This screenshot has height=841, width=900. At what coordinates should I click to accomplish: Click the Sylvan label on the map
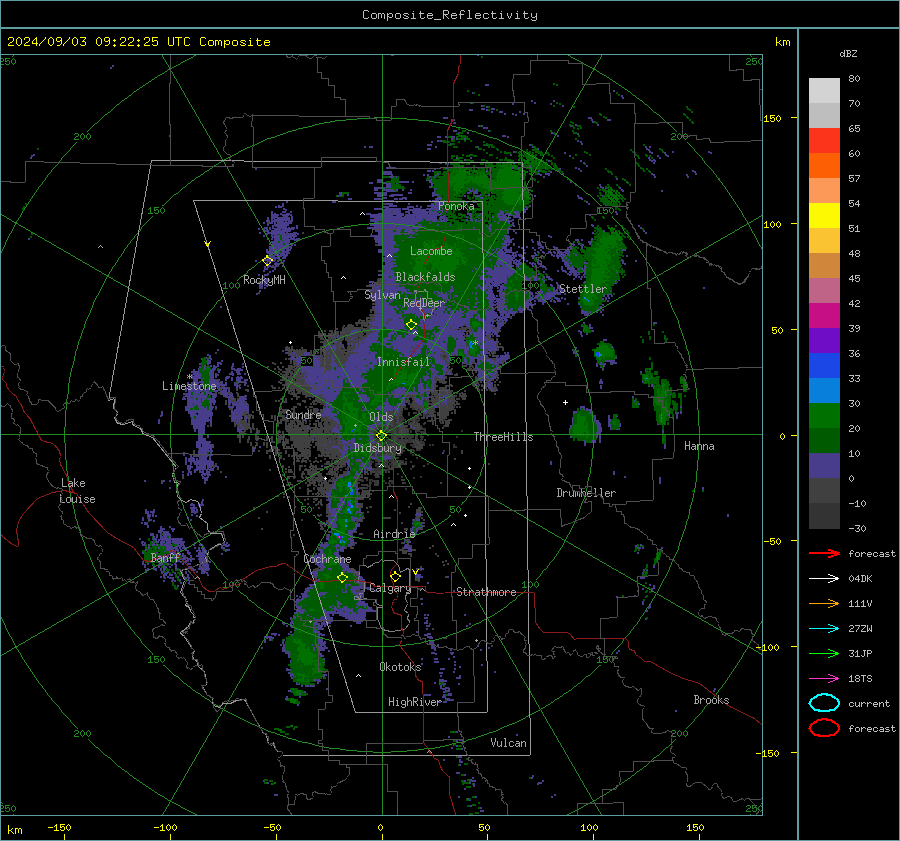(x=382, y=295)
